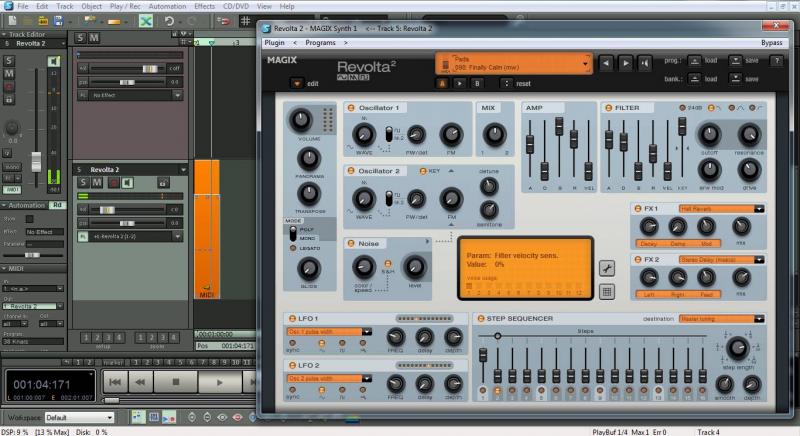Open the Plugin menu in Revolta window
The height and width of the screenshot is (436, 800).
(274, 43)
